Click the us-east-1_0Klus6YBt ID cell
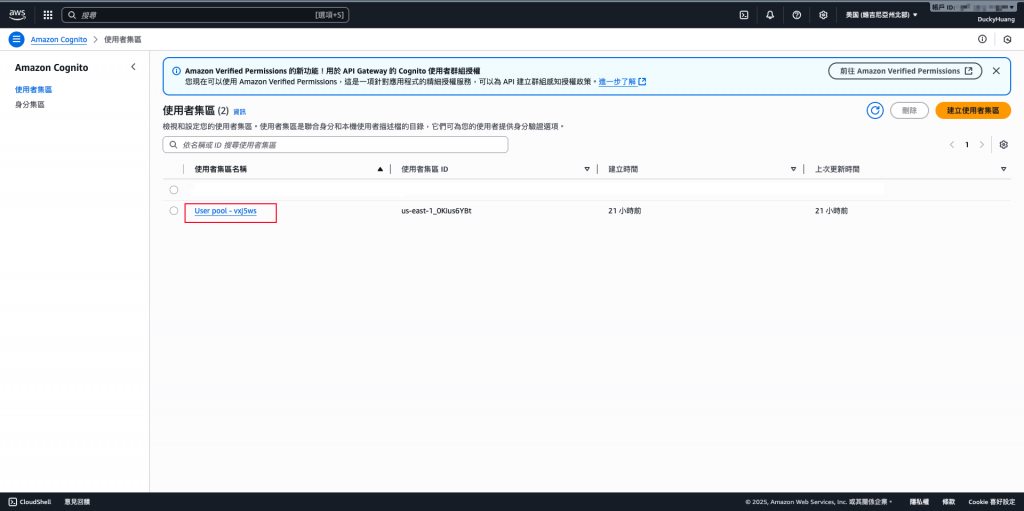1024x511 pixels. (x=436, y=211)
